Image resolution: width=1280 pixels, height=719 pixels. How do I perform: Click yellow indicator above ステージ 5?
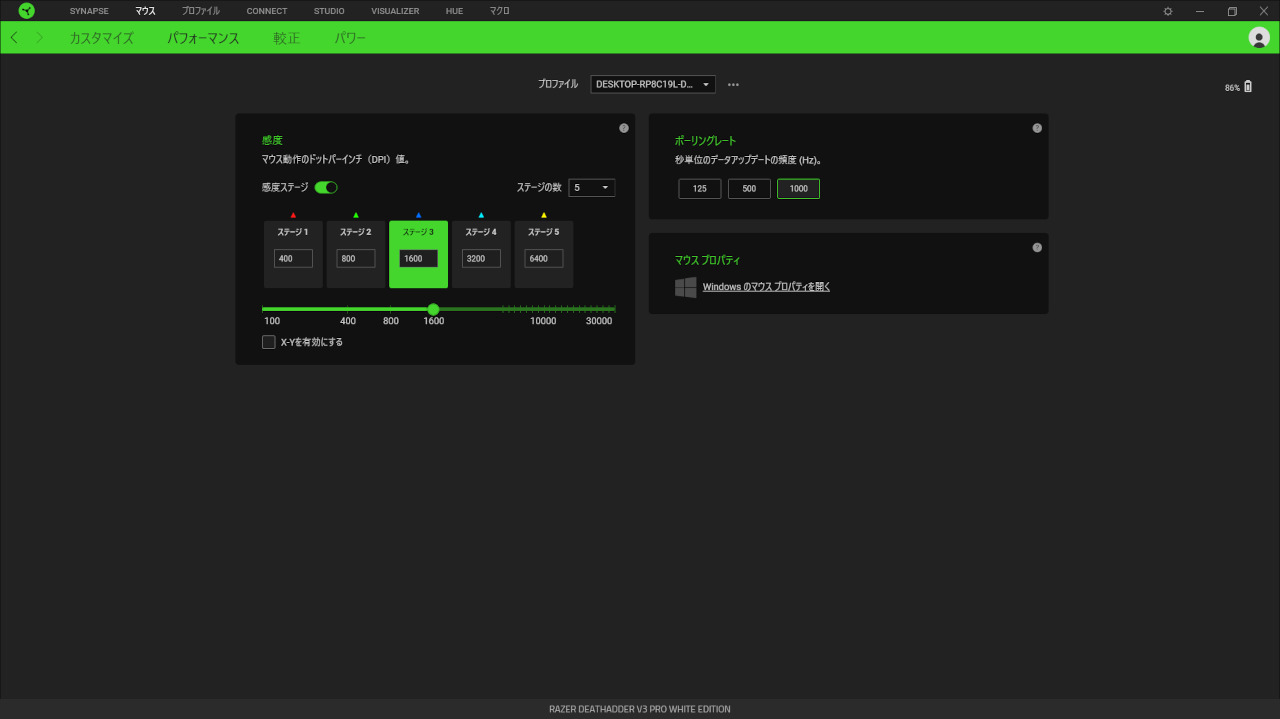tap(544, 215)
